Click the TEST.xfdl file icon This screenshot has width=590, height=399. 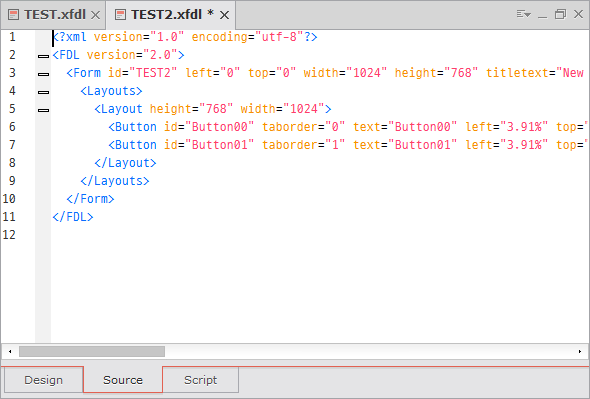(14, 15)
